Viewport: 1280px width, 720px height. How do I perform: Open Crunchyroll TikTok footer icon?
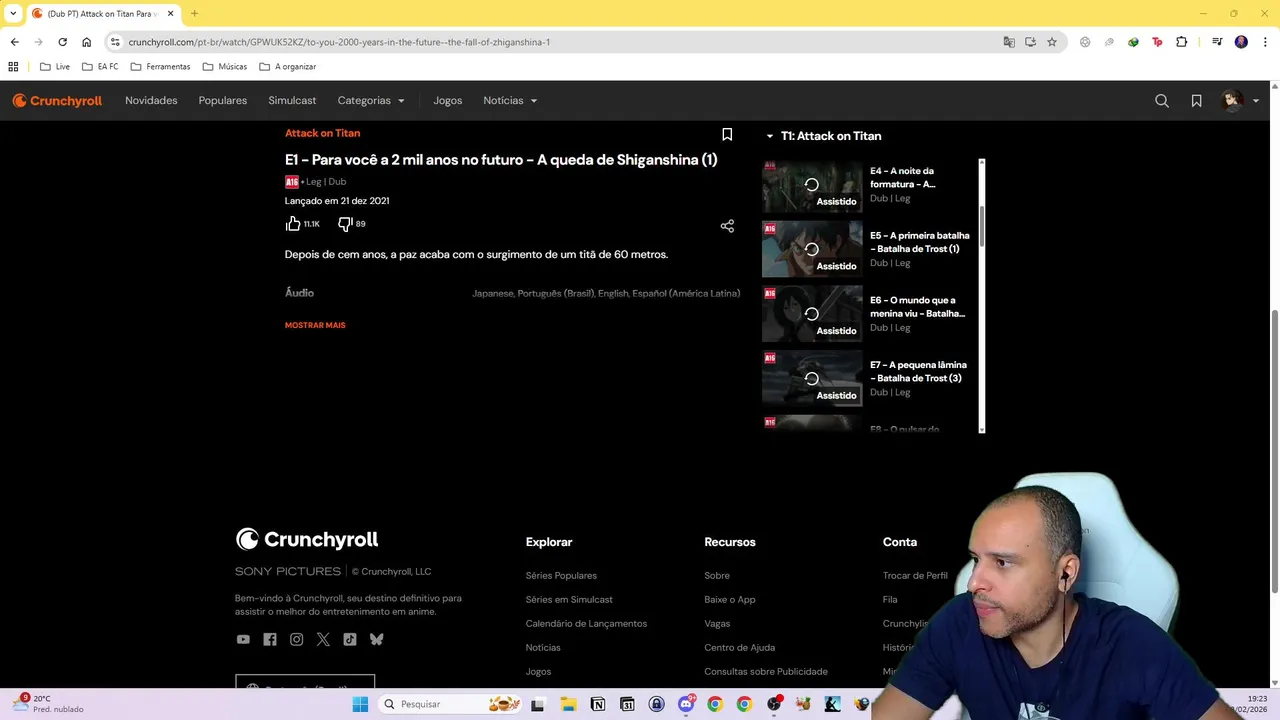coord(350,639)
